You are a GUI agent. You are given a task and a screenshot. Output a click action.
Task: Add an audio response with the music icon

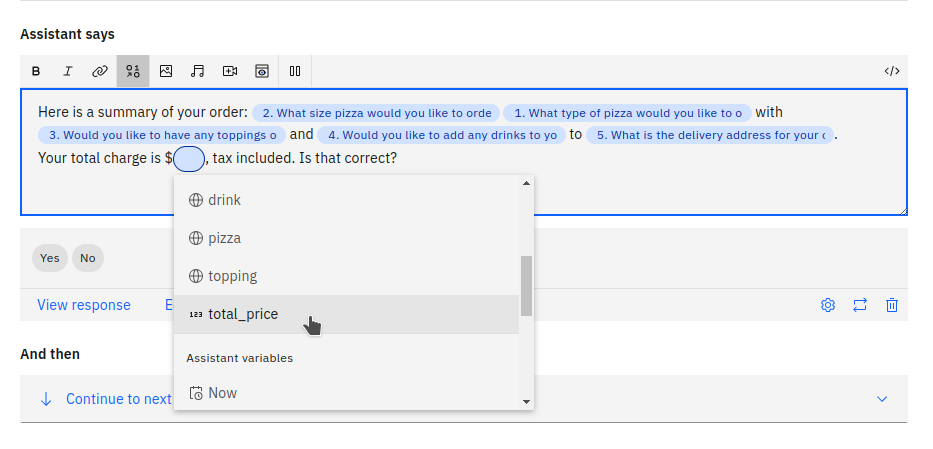coord(198,71)
